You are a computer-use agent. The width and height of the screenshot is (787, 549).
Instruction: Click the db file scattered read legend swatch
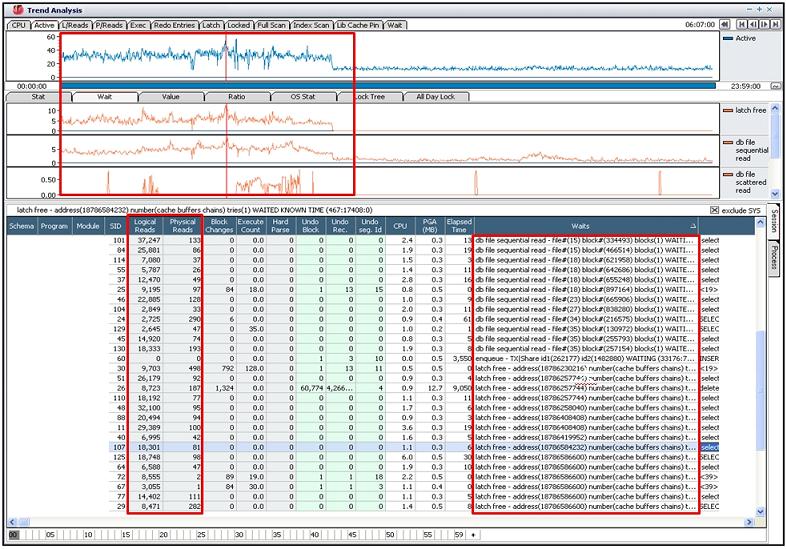click(x=728, y=175)
